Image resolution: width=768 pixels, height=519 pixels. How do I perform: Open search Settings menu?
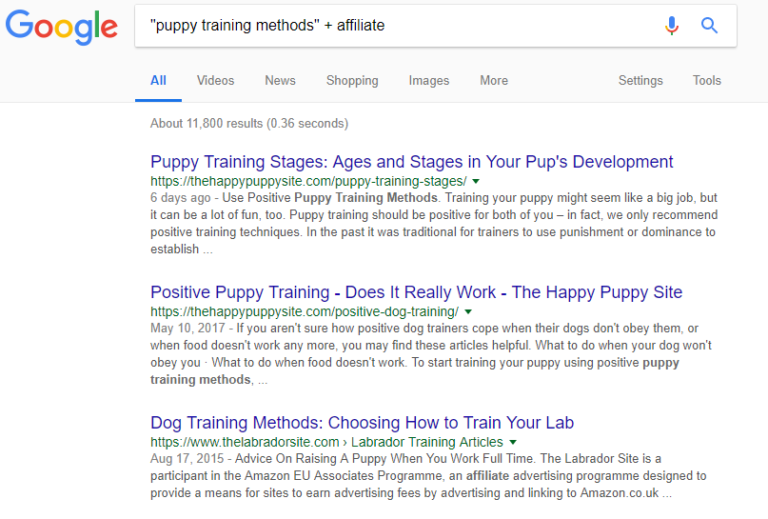coord(640,81)
